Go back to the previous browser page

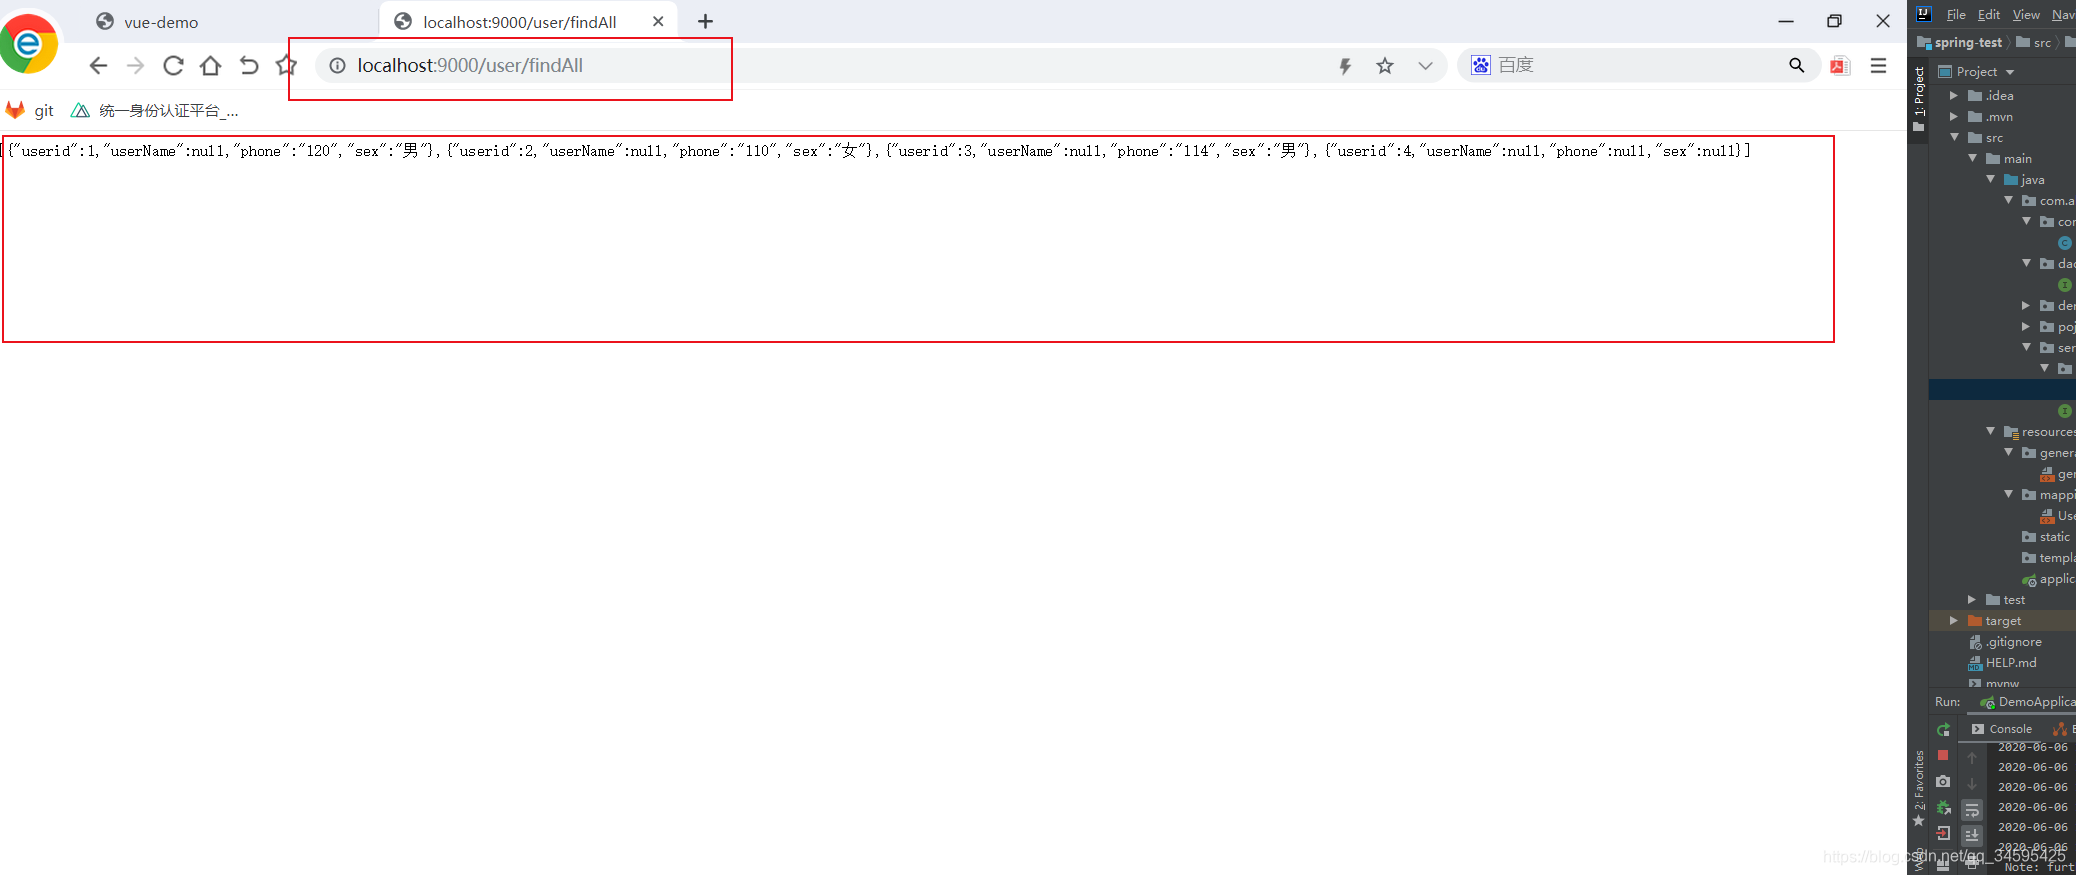point(97,66)
